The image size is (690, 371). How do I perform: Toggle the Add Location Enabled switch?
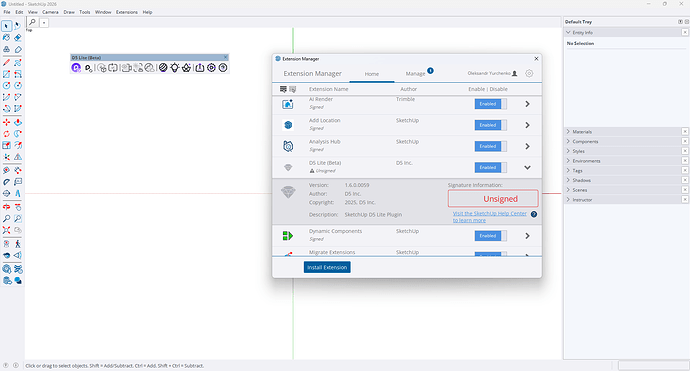point(490,125)
